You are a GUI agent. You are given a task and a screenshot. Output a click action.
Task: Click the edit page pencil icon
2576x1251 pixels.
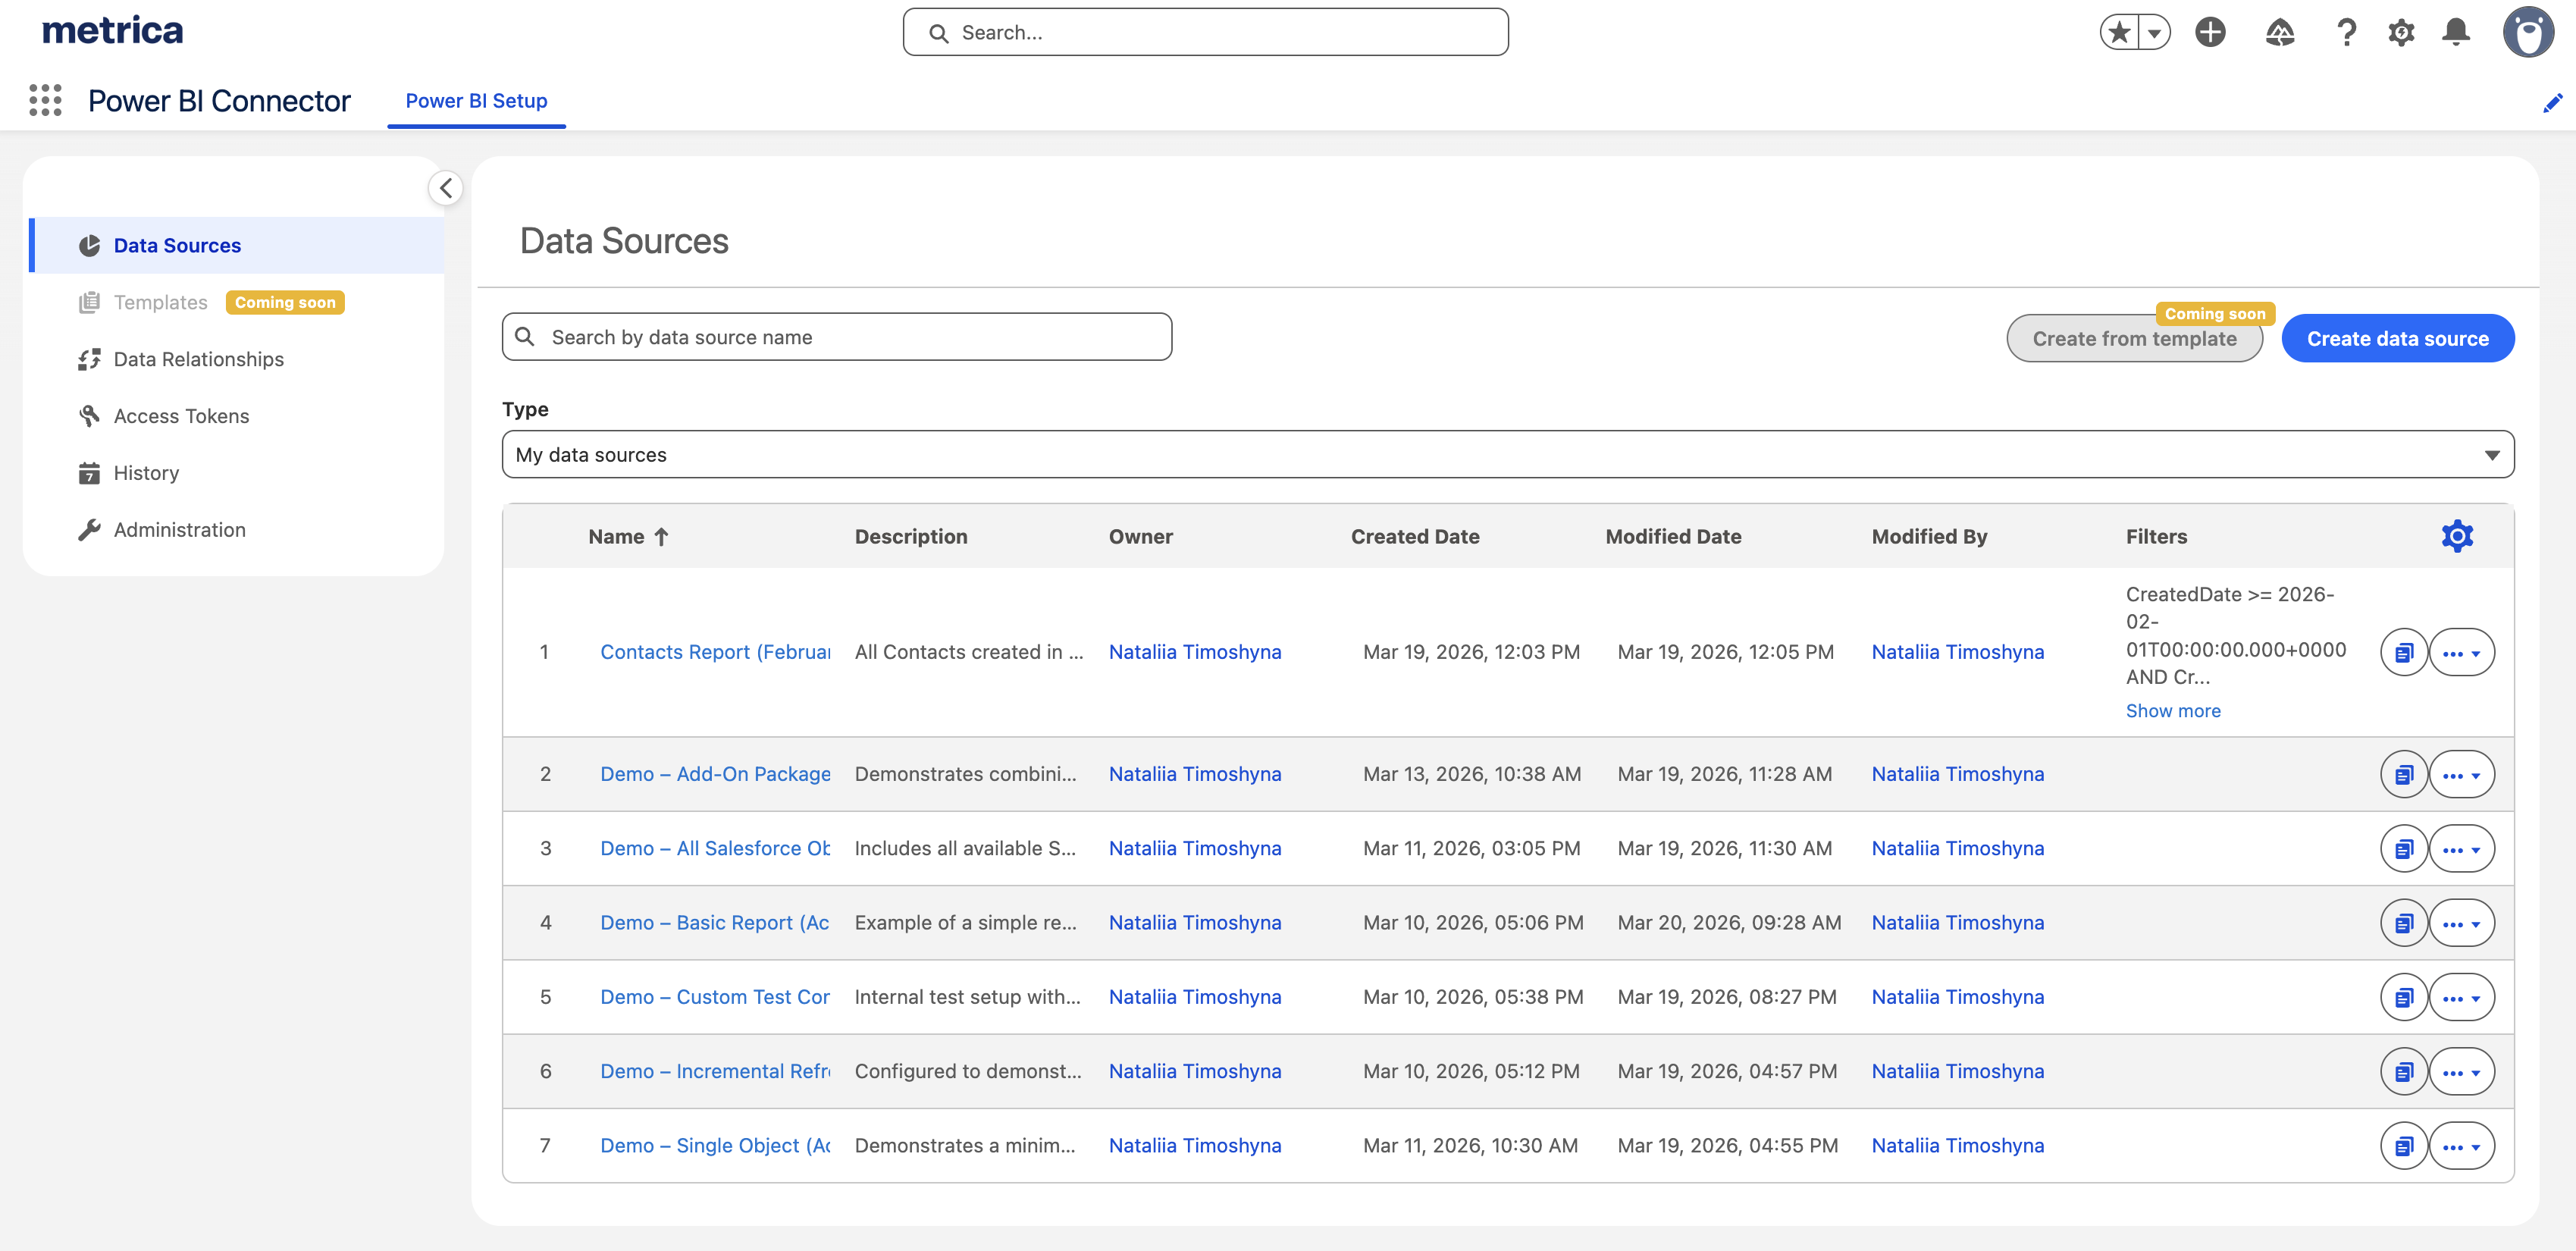pos(2552,102)
